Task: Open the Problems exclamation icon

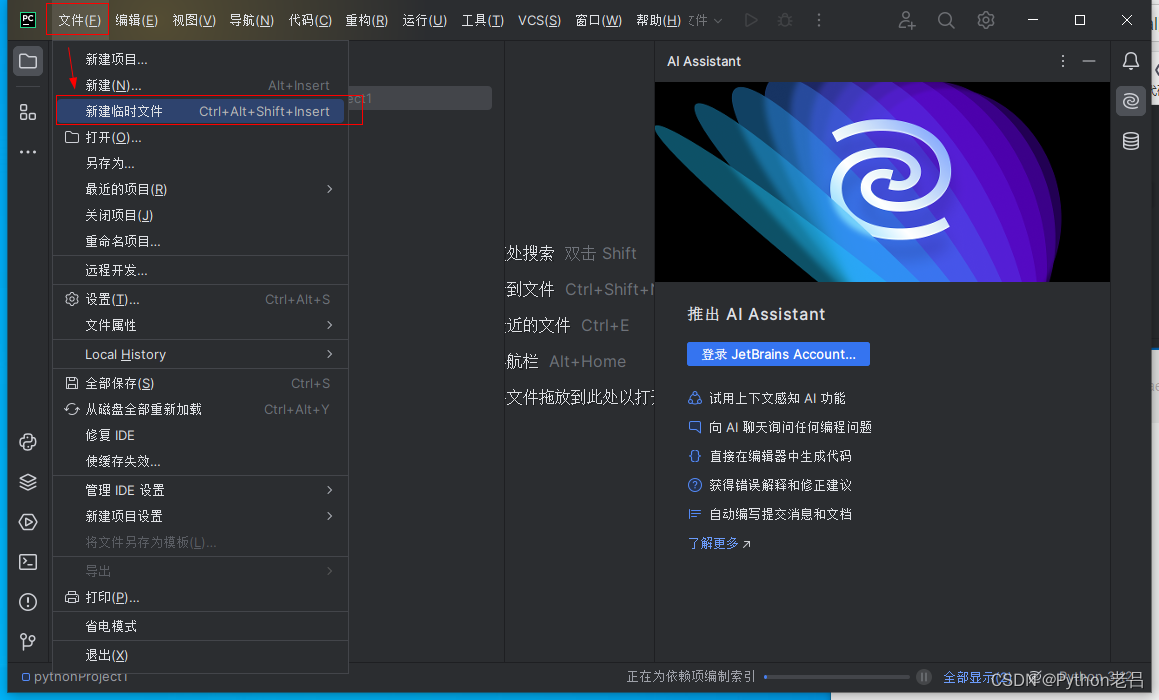Action: click(x=28, y=602)
